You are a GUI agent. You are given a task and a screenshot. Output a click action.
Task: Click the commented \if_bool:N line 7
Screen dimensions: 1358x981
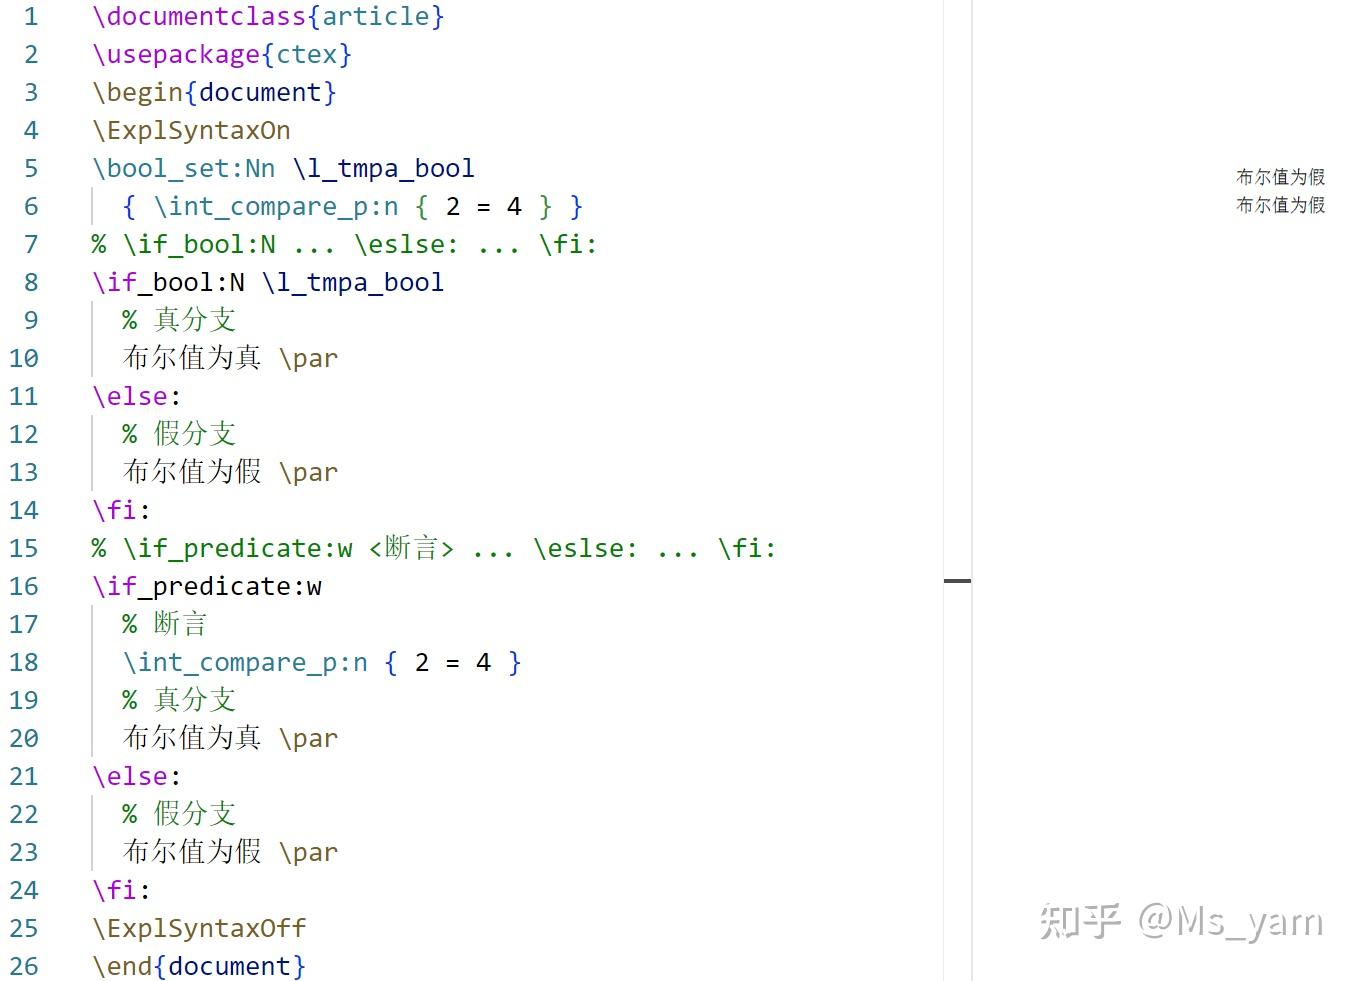pos(345,243)
